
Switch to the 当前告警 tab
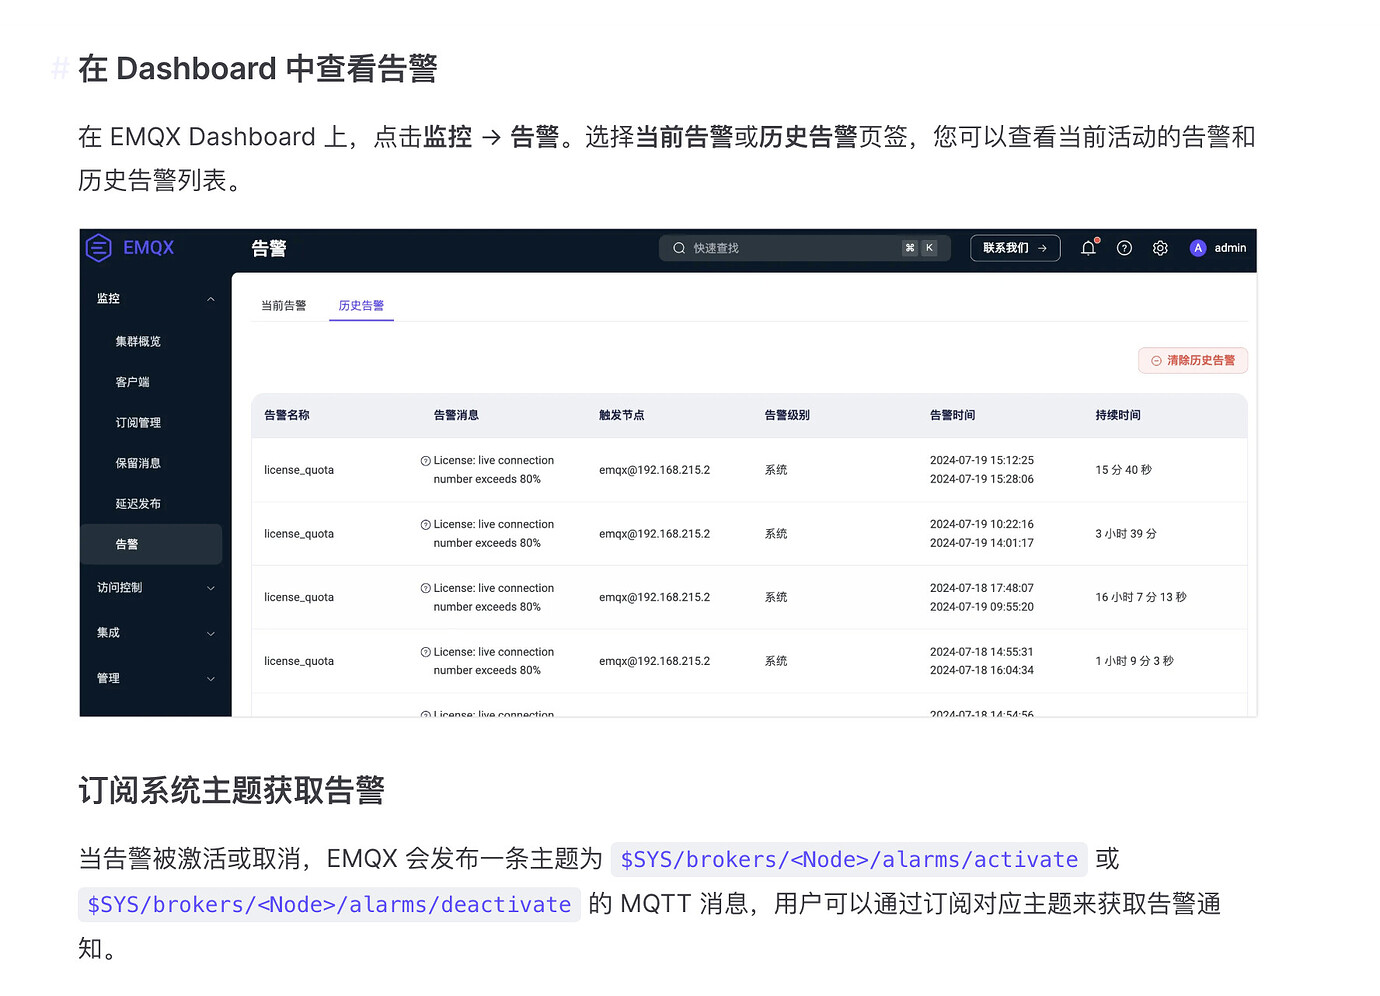(x=284, y=305)
